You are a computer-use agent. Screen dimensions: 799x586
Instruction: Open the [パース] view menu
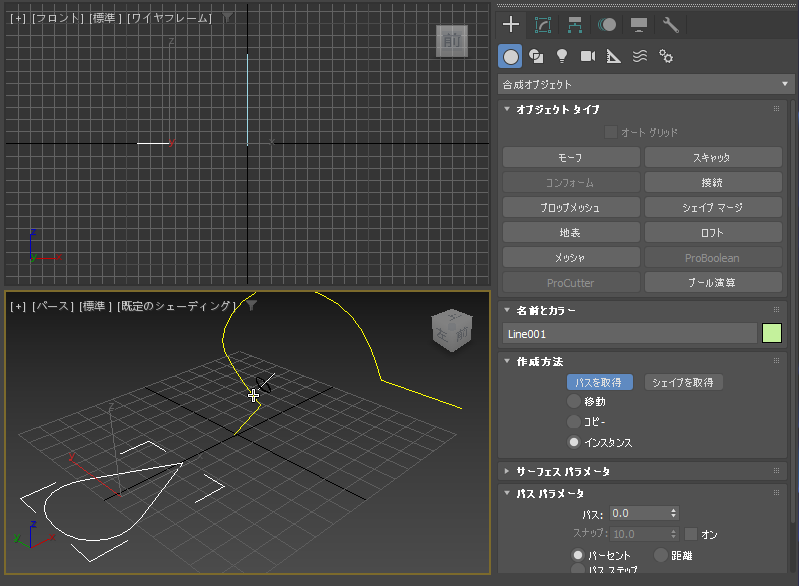click(x=52, y=306)
